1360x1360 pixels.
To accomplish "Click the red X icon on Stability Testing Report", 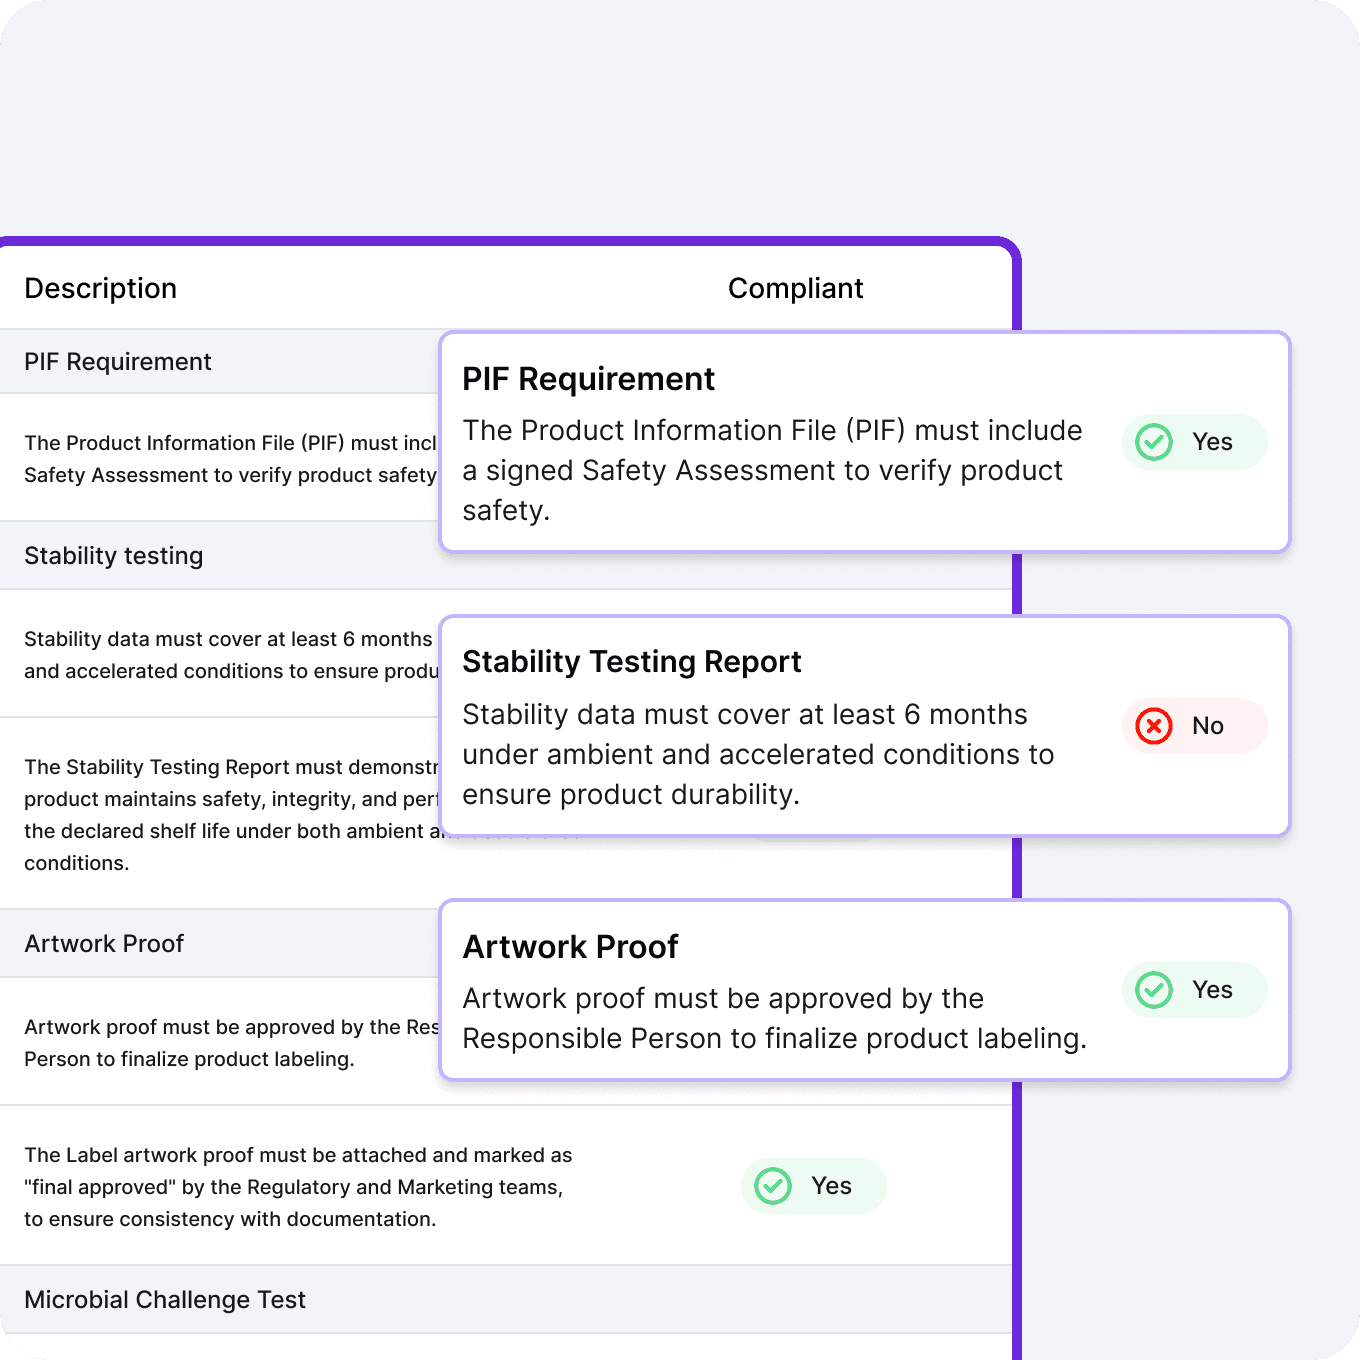I will coord(1153,726).
